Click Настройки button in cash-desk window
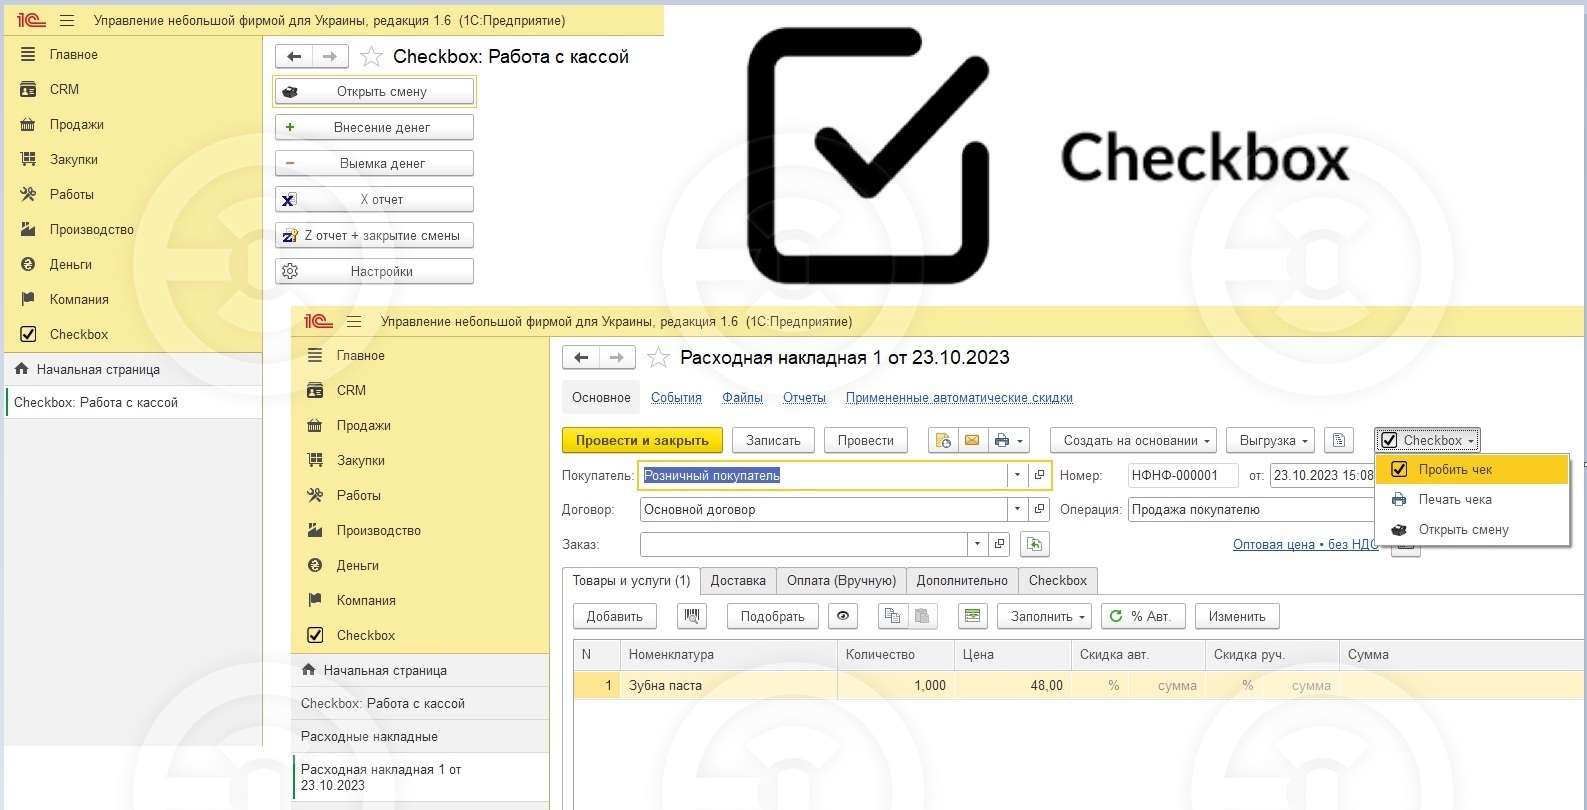This screenshot has width=1587, height=810. tap(375, 271)
